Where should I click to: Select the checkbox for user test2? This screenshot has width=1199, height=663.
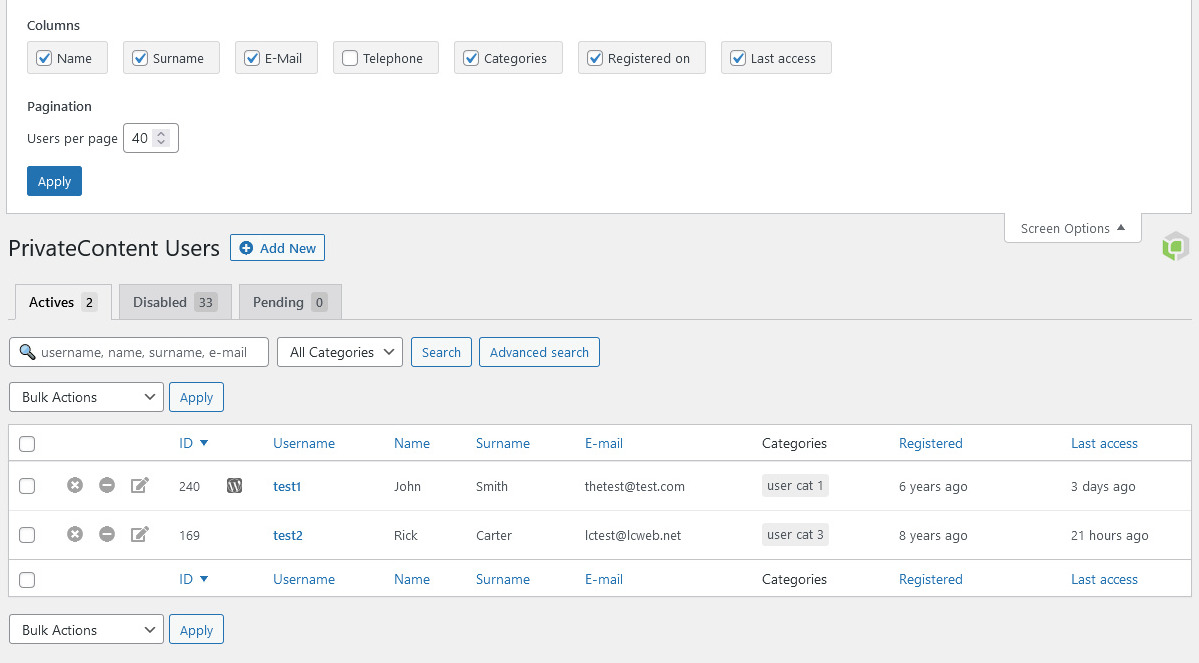pos(27,535)
